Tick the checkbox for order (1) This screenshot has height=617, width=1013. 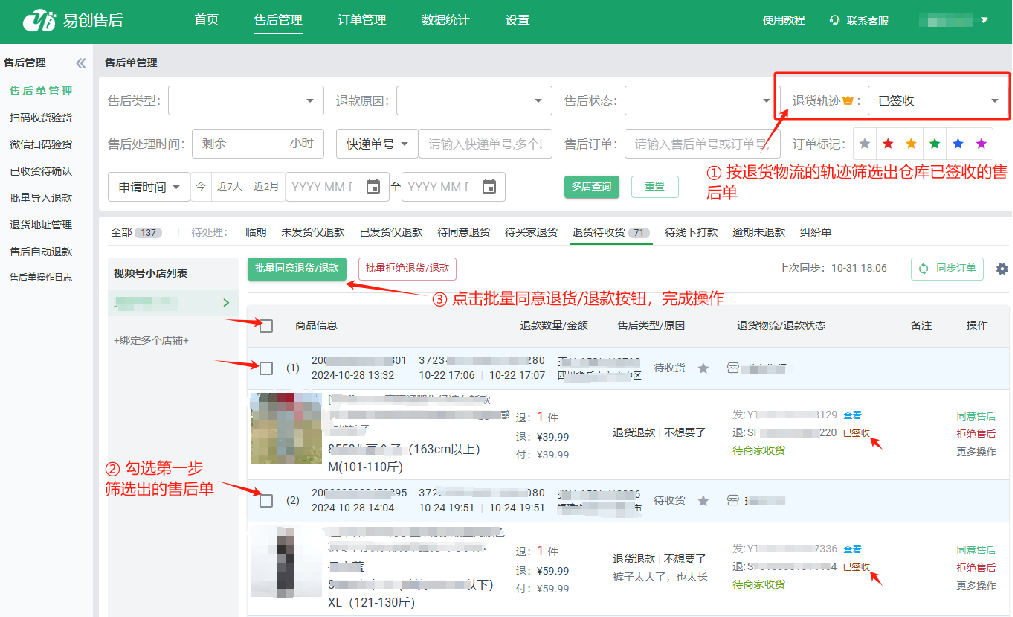(x=266, y=368)
